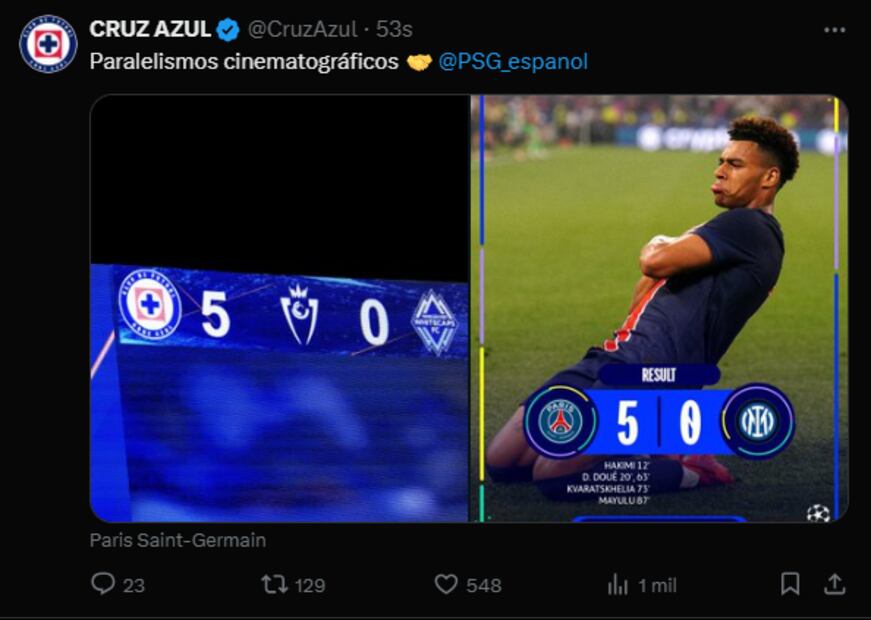Viewport: 871px width, 620px height.
Task: Click the Paralelismos cinematográficos tweet text
Action: point(244,61)
